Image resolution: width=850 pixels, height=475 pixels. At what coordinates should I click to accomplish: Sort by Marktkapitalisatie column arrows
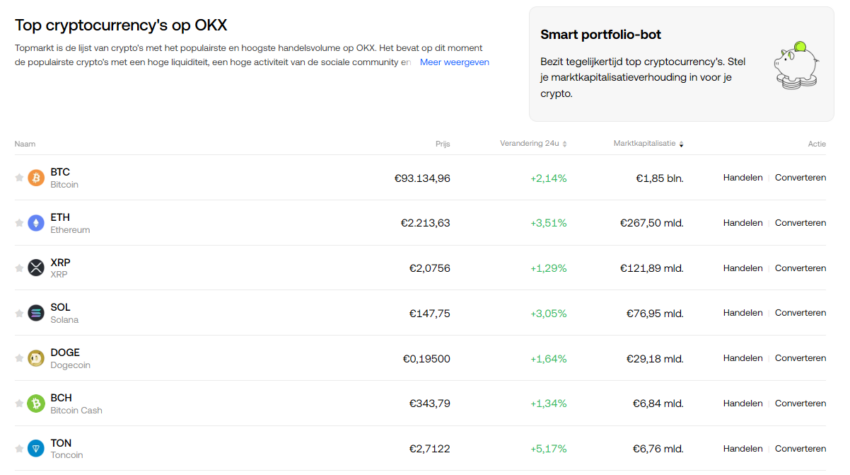(x=681, y=144)
